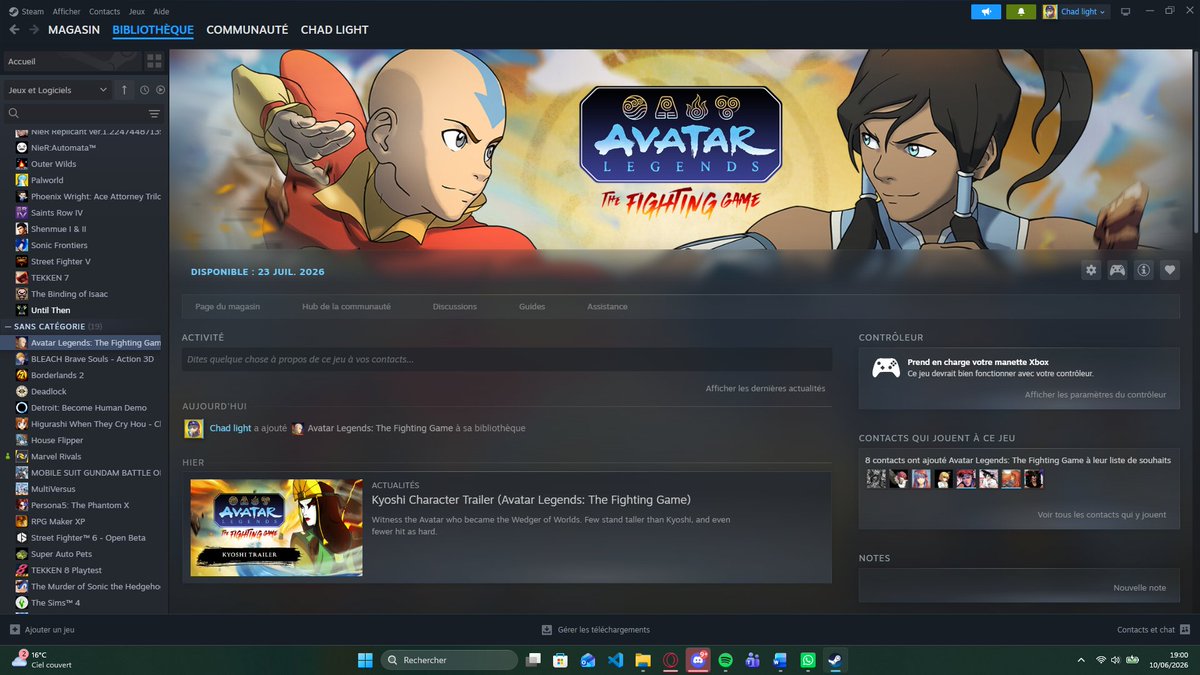Screen dimensions: 1200x675
Task: Open Visual Studio Code from taskbar
Action: click(615, 660)
